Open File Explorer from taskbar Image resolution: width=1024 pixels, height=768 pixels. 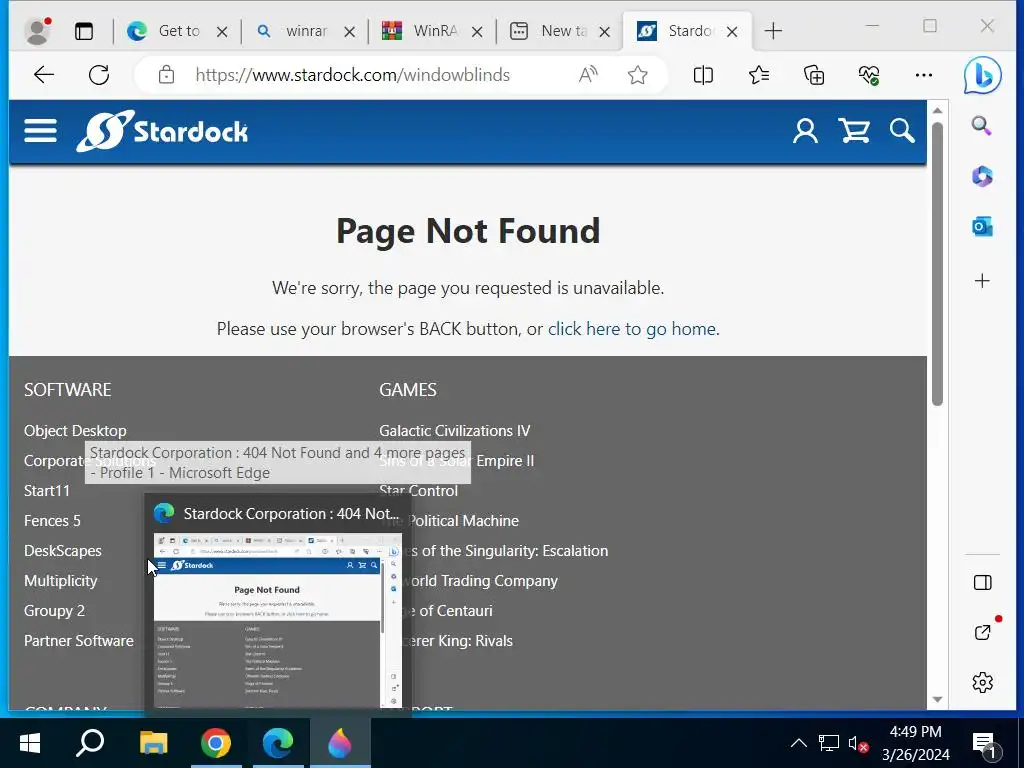click(x=153, y=743)
